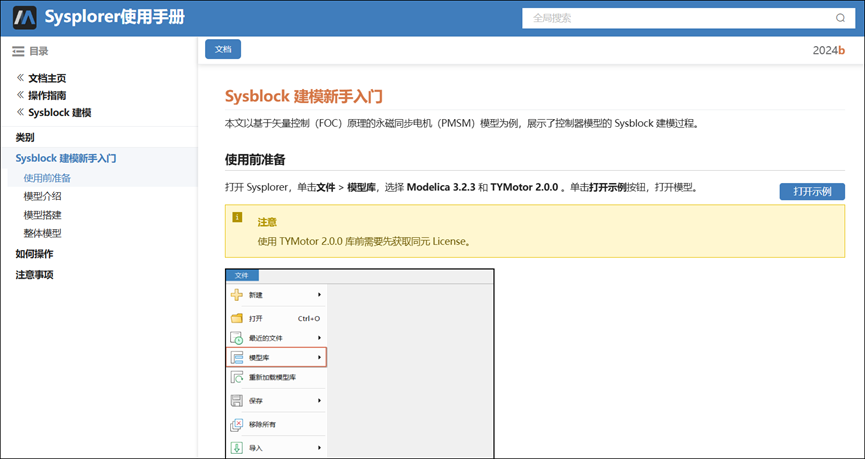Click the 重新加载模型库 icon
865x459 pixels.
237,378
